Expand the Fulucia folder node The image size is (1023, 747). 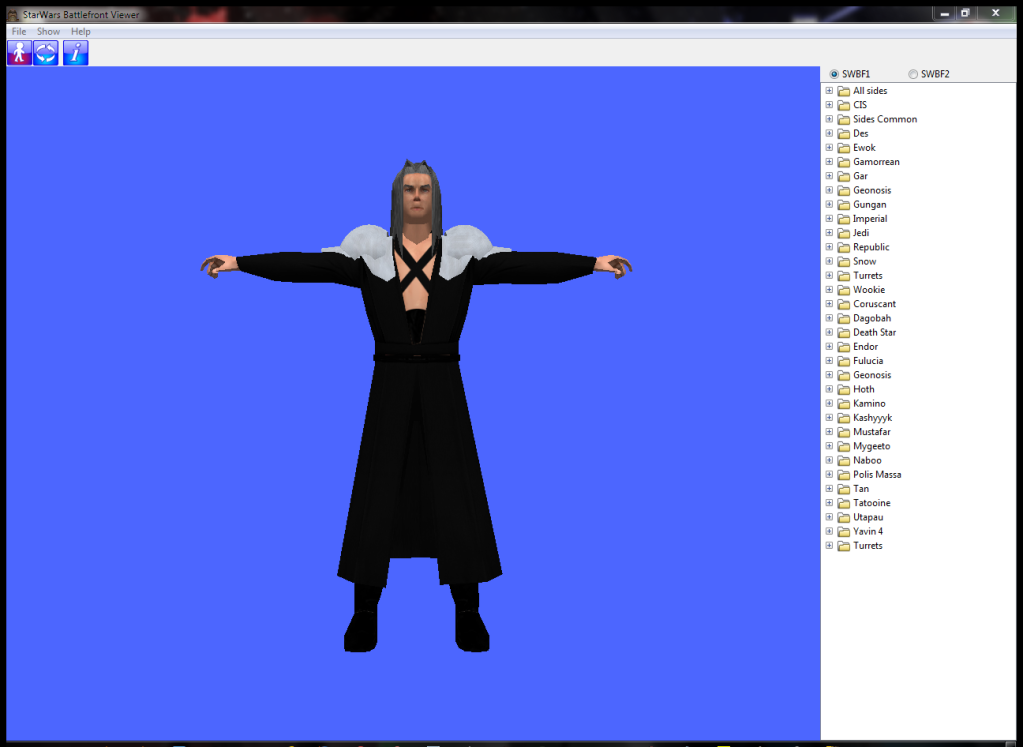pos(829,361)
